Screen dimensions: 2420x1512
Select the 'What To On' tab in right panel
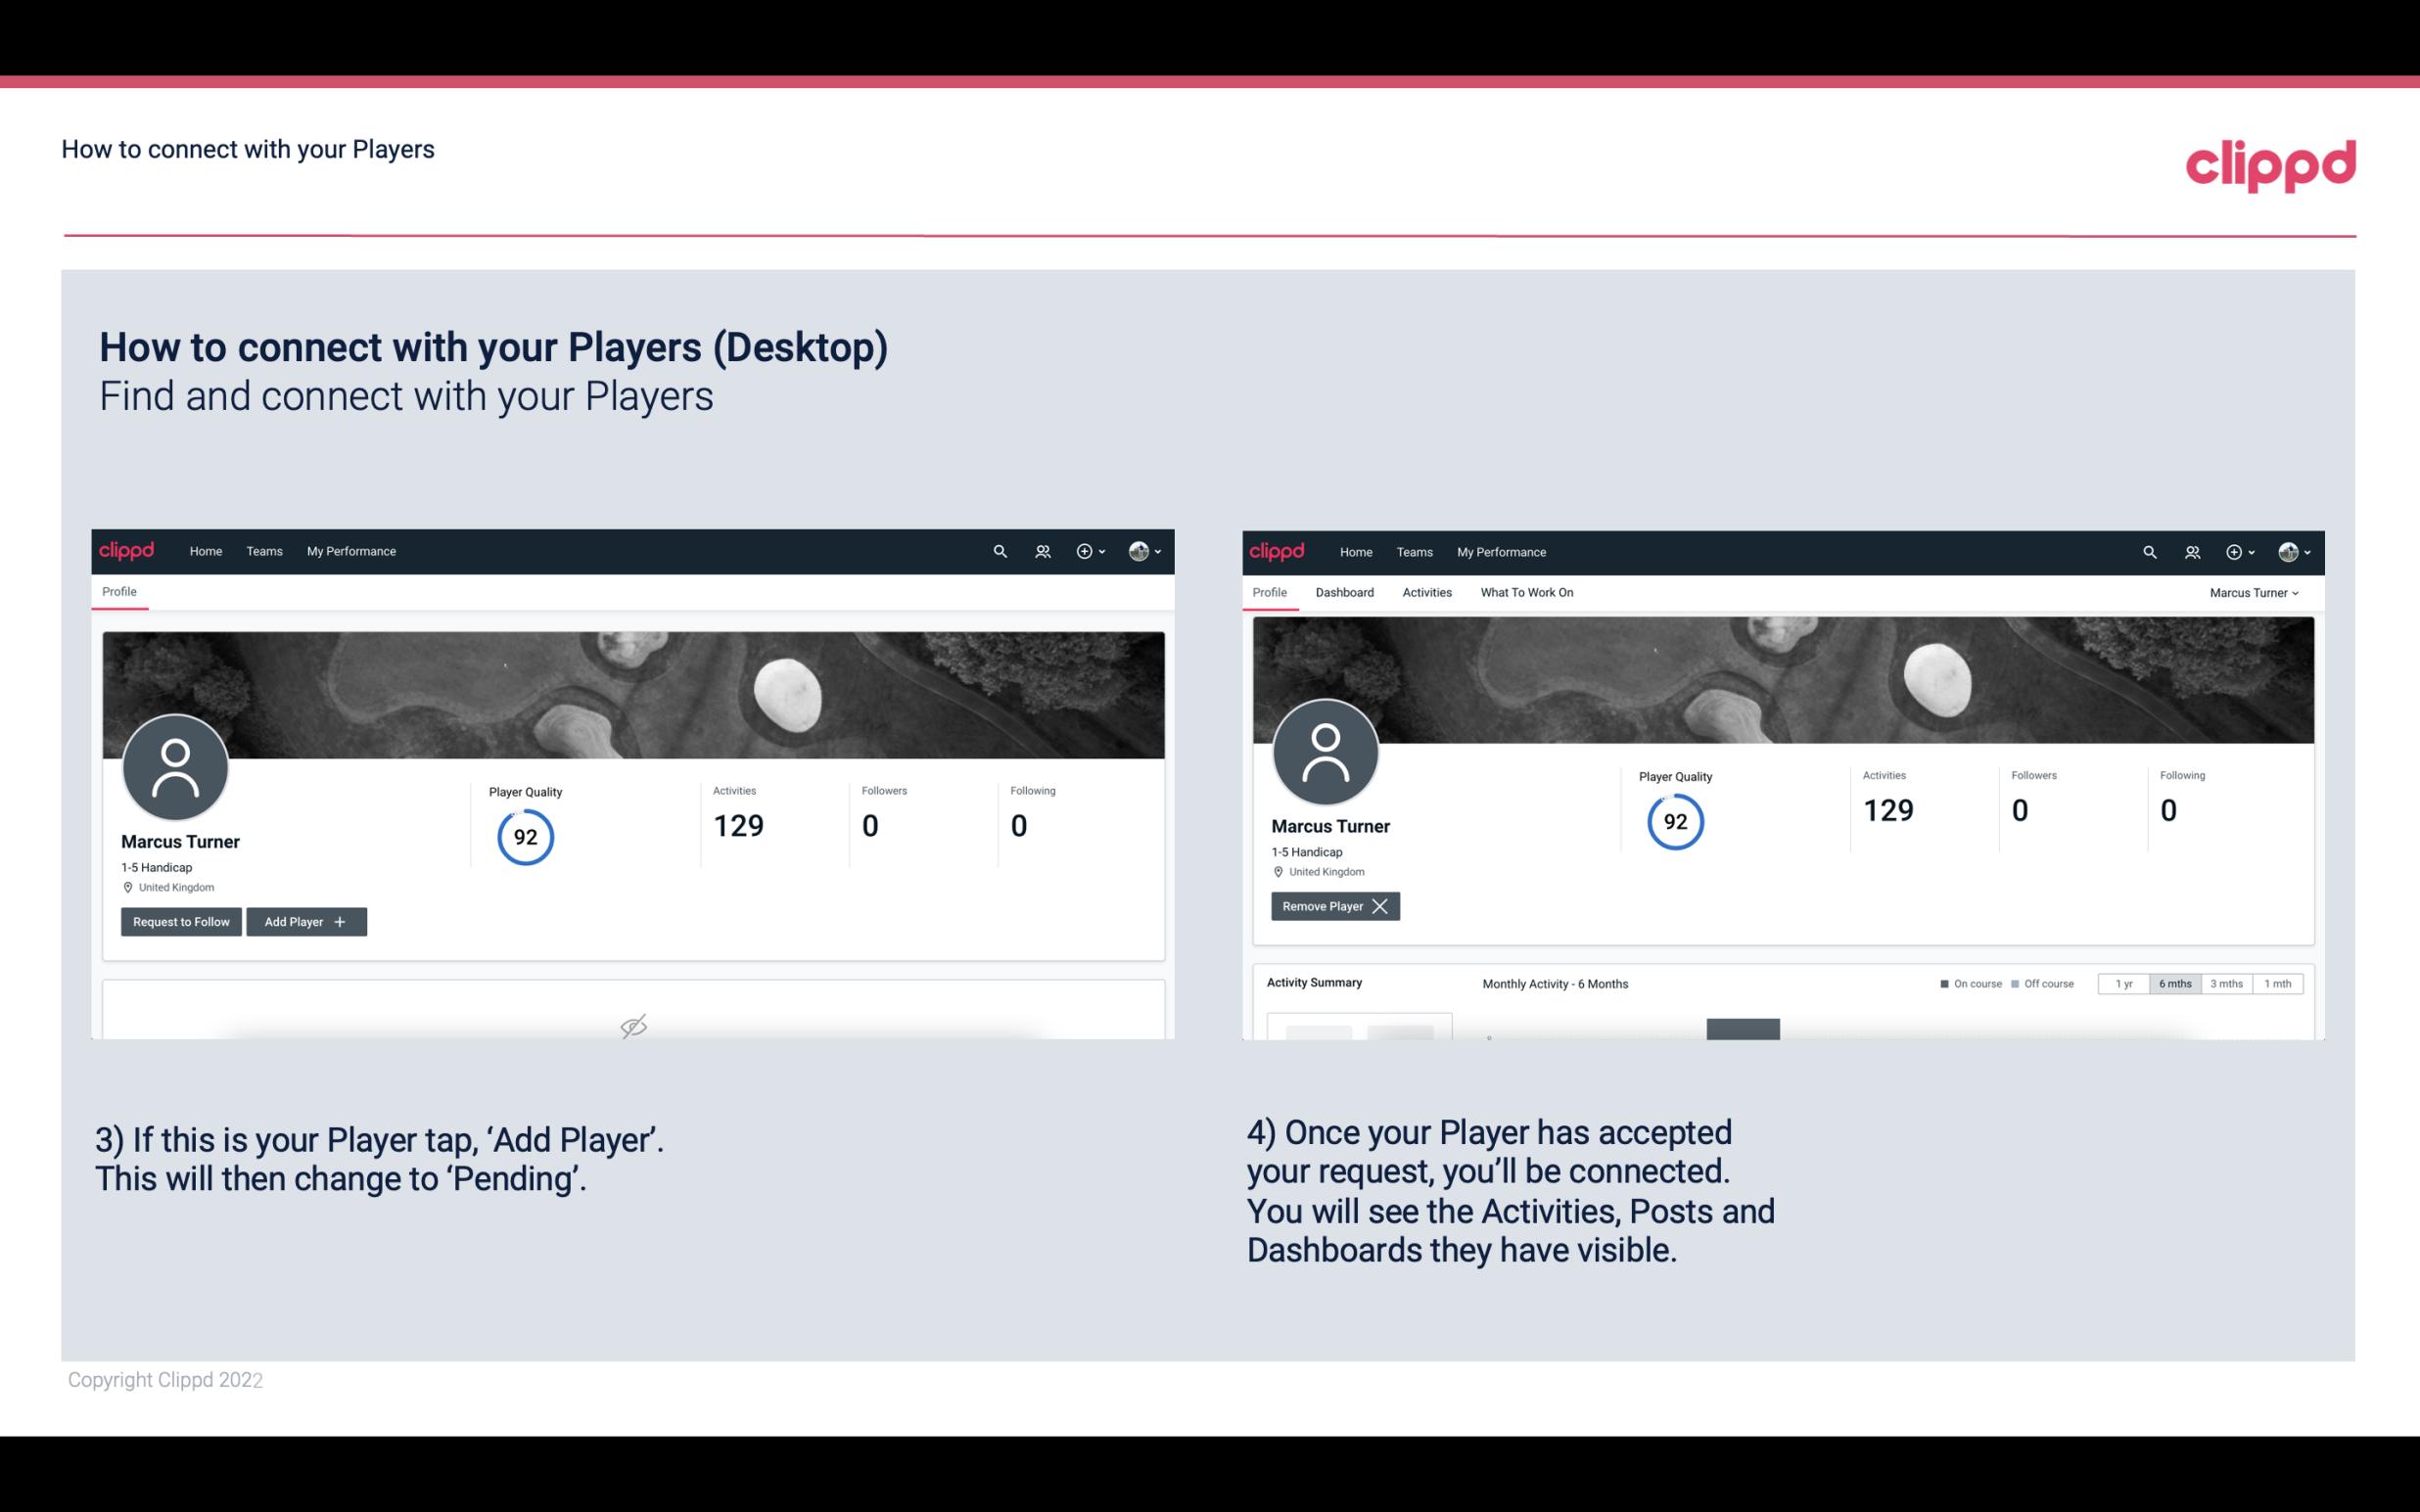(x=1526, y=592)
